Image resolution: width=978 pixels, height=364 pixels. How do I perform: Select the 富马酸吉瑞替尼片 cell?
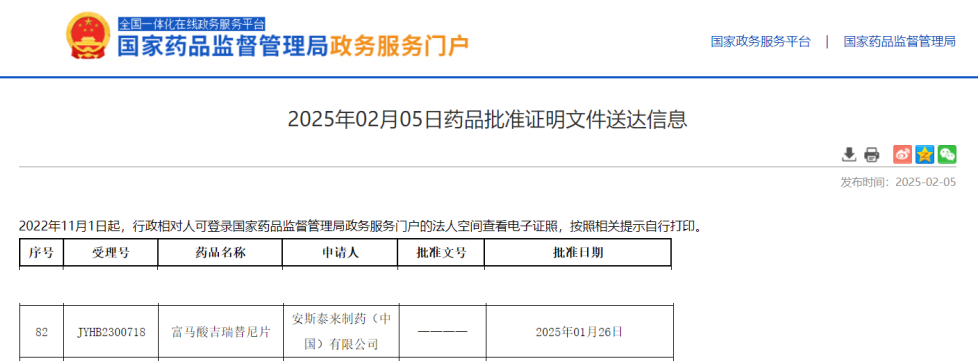(x=221, y=332)
